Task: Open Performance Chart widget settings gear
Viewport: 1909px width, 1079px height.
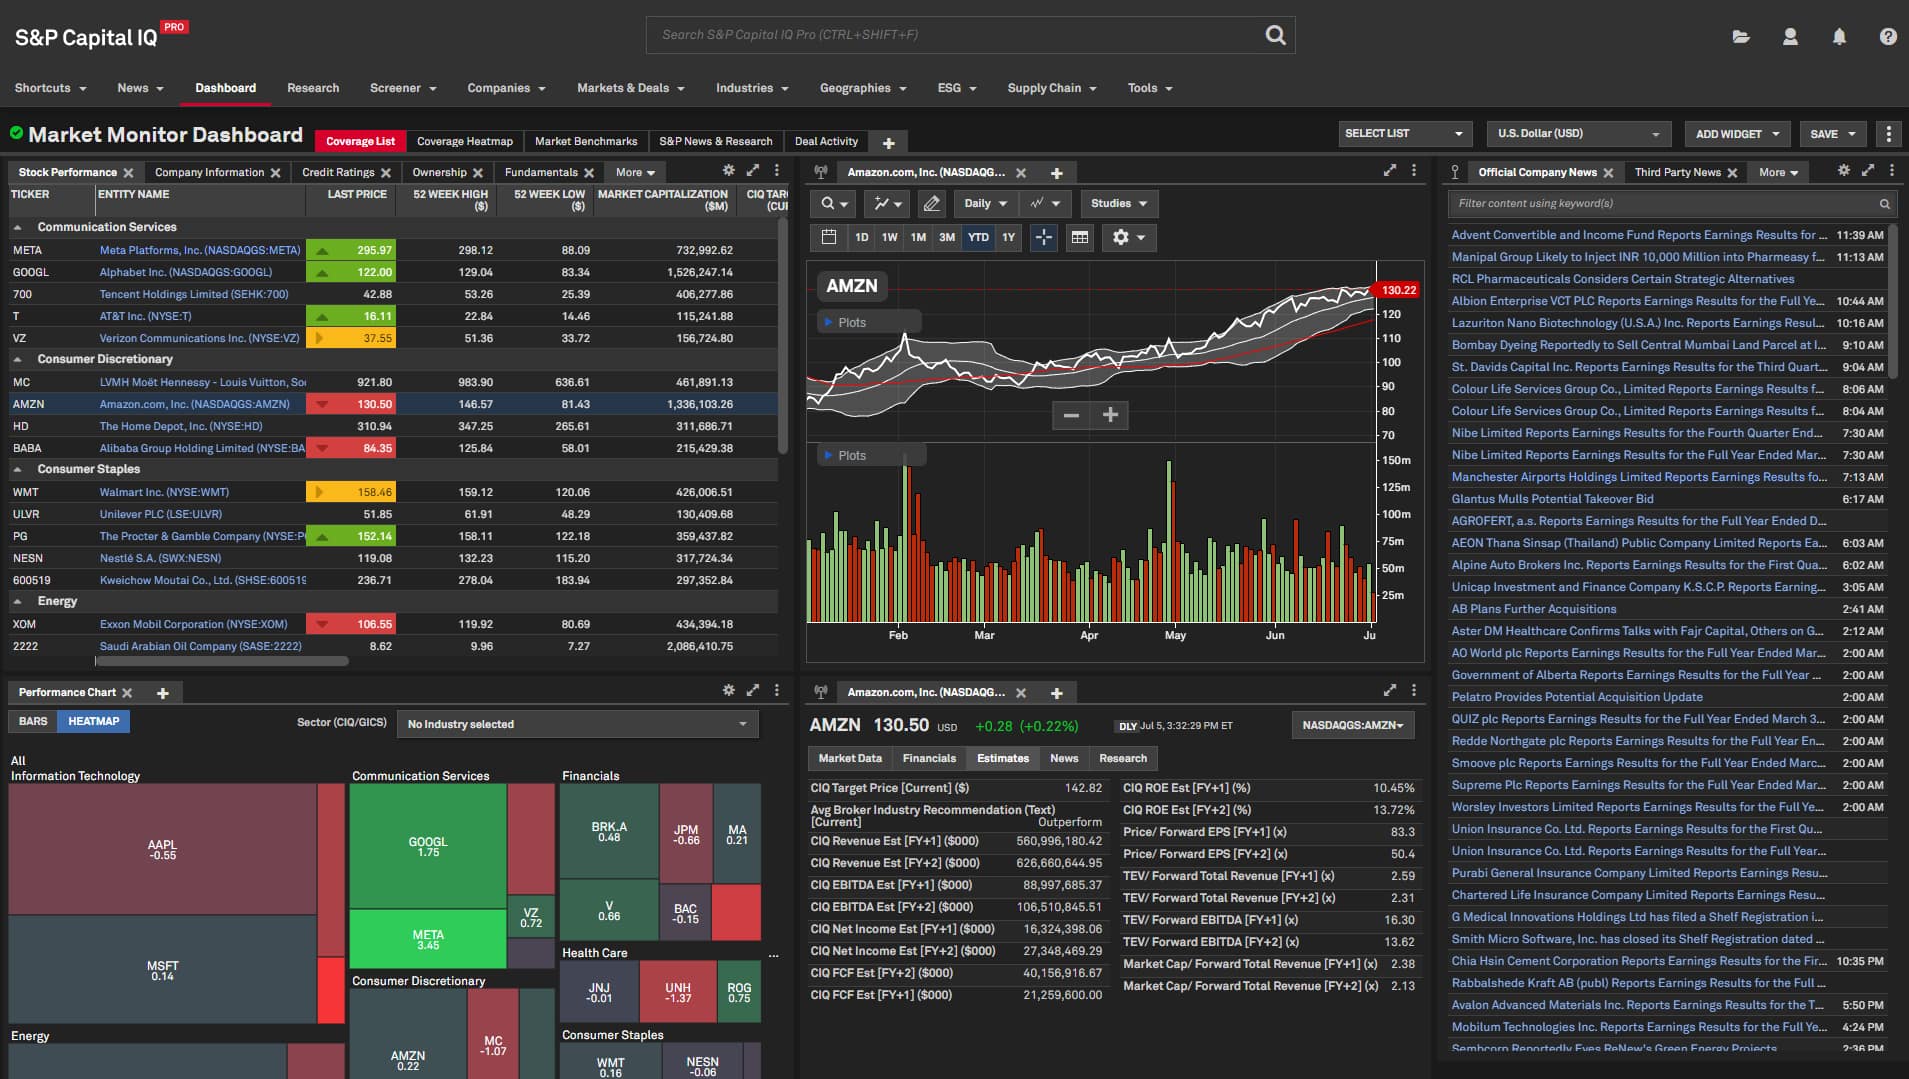Action: tap(728, 690)
